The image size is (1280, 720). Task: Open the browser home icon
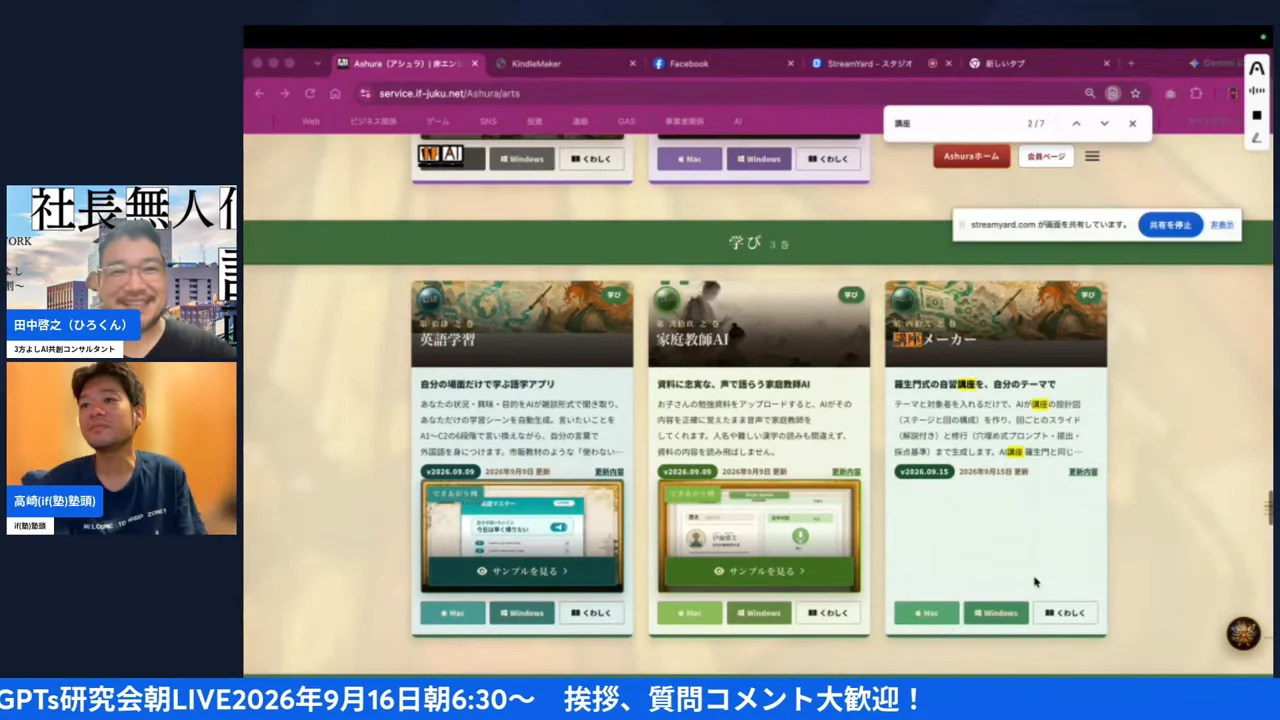point(335,93)
